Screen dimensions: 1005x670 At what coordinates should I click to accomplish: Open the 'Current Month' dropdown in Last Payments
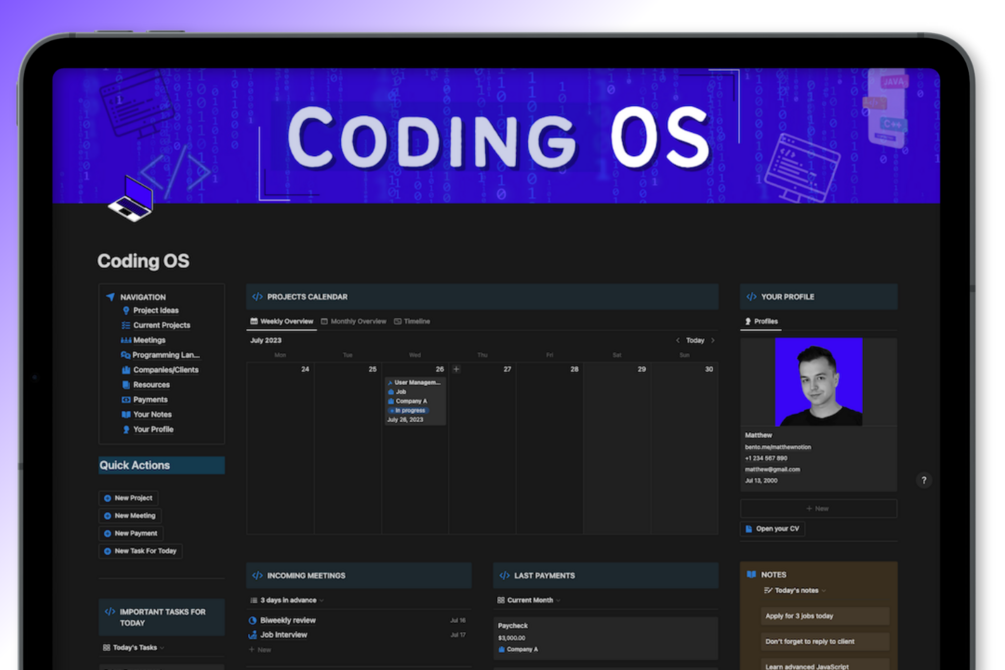click(x=531, y=600)
